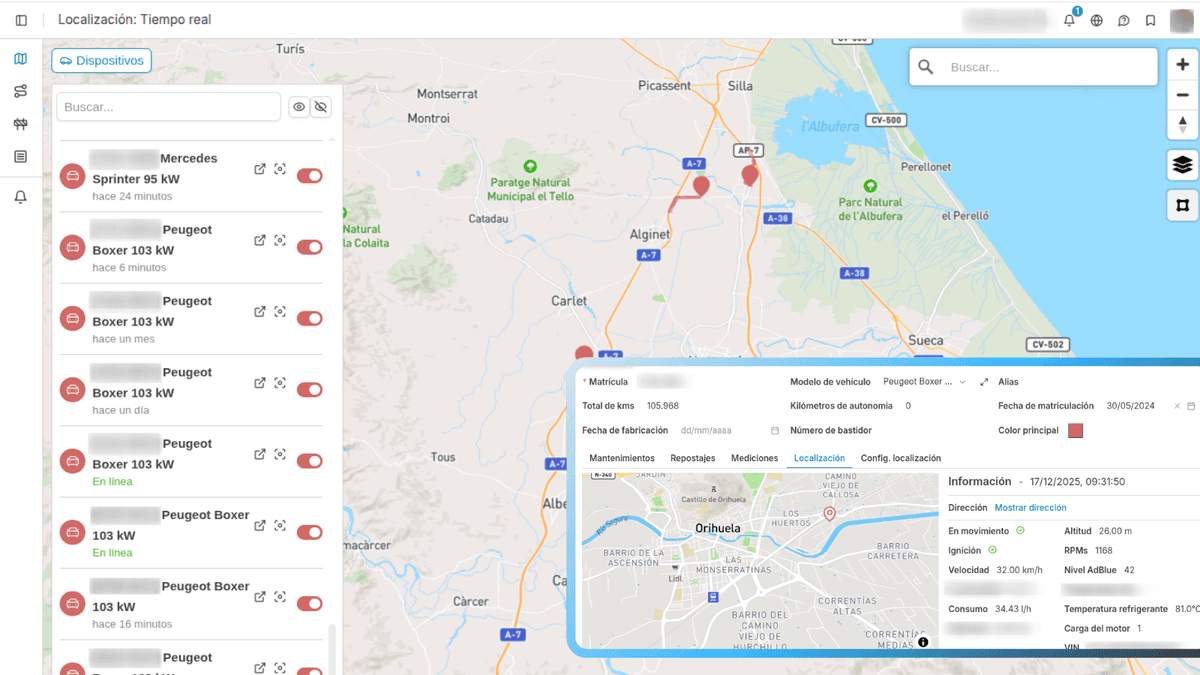This screenshot has height=675, width=1200.
Task: Zoom in on the map with plus button
Action: (x=1183, y=65)
